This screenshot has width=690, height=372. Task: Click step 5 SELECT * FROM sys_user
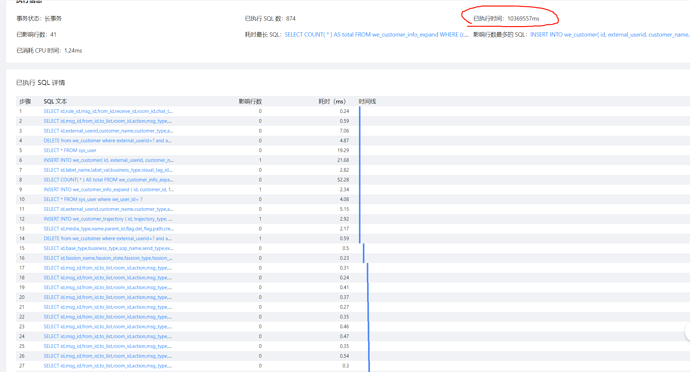(x=70, y=151)
